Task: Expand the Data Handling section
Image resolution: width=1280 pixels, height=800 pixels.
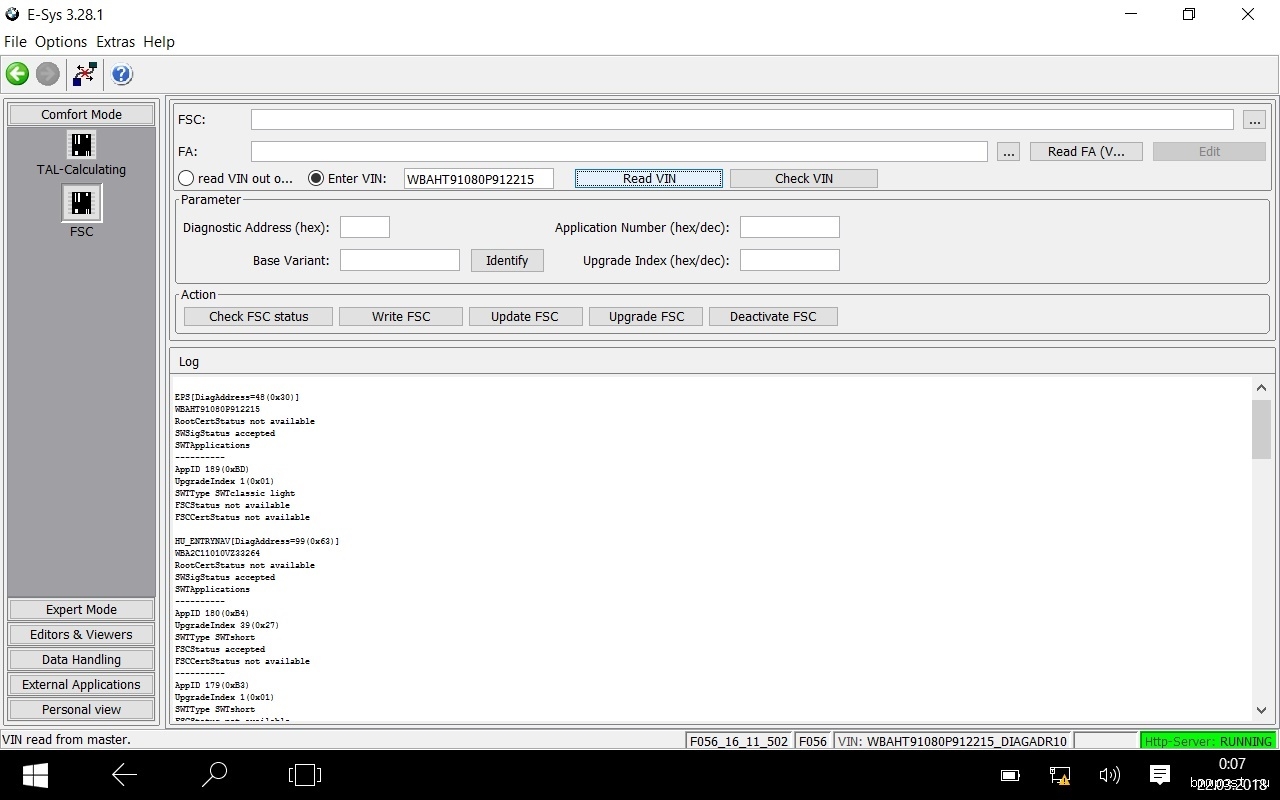Action: [81, 660]
